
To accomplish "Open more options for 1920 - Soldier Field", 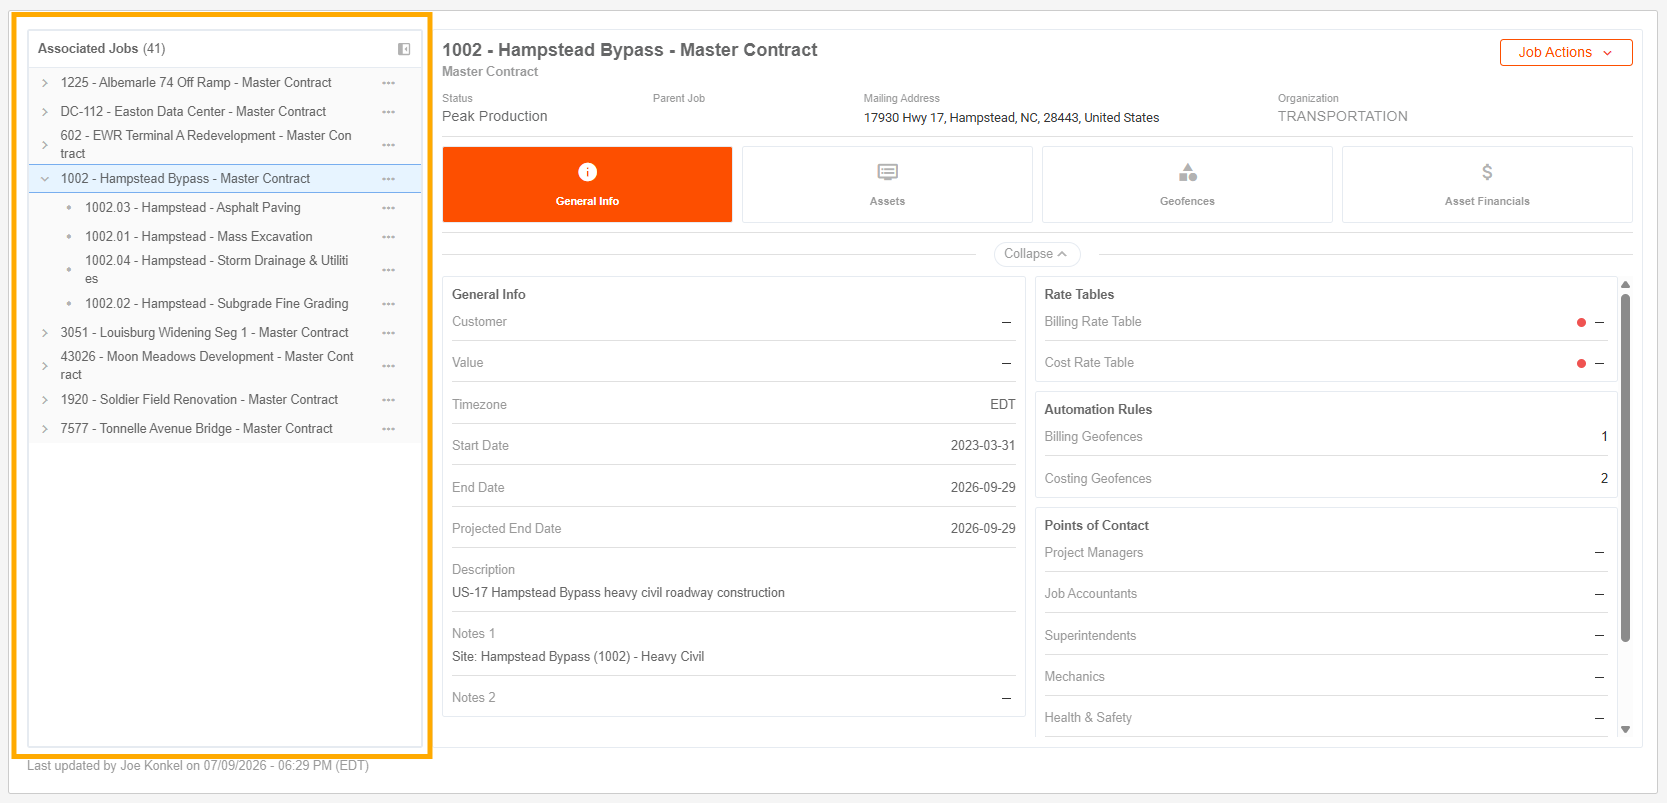I will pos(388,400).
